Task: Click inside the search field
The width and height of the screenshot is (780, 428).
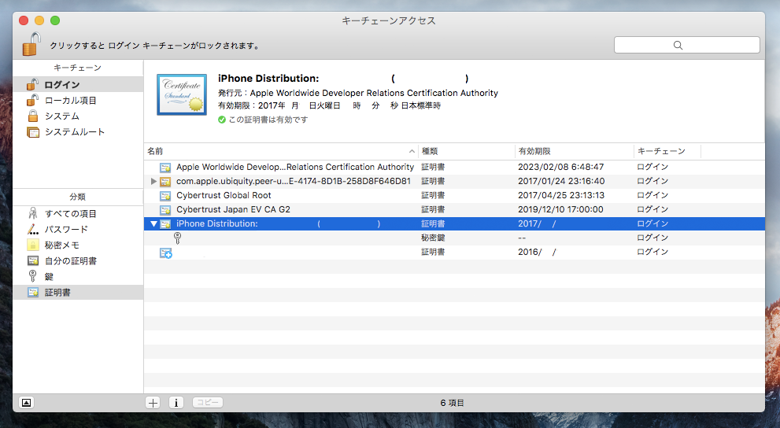Action: click(686, 45)
